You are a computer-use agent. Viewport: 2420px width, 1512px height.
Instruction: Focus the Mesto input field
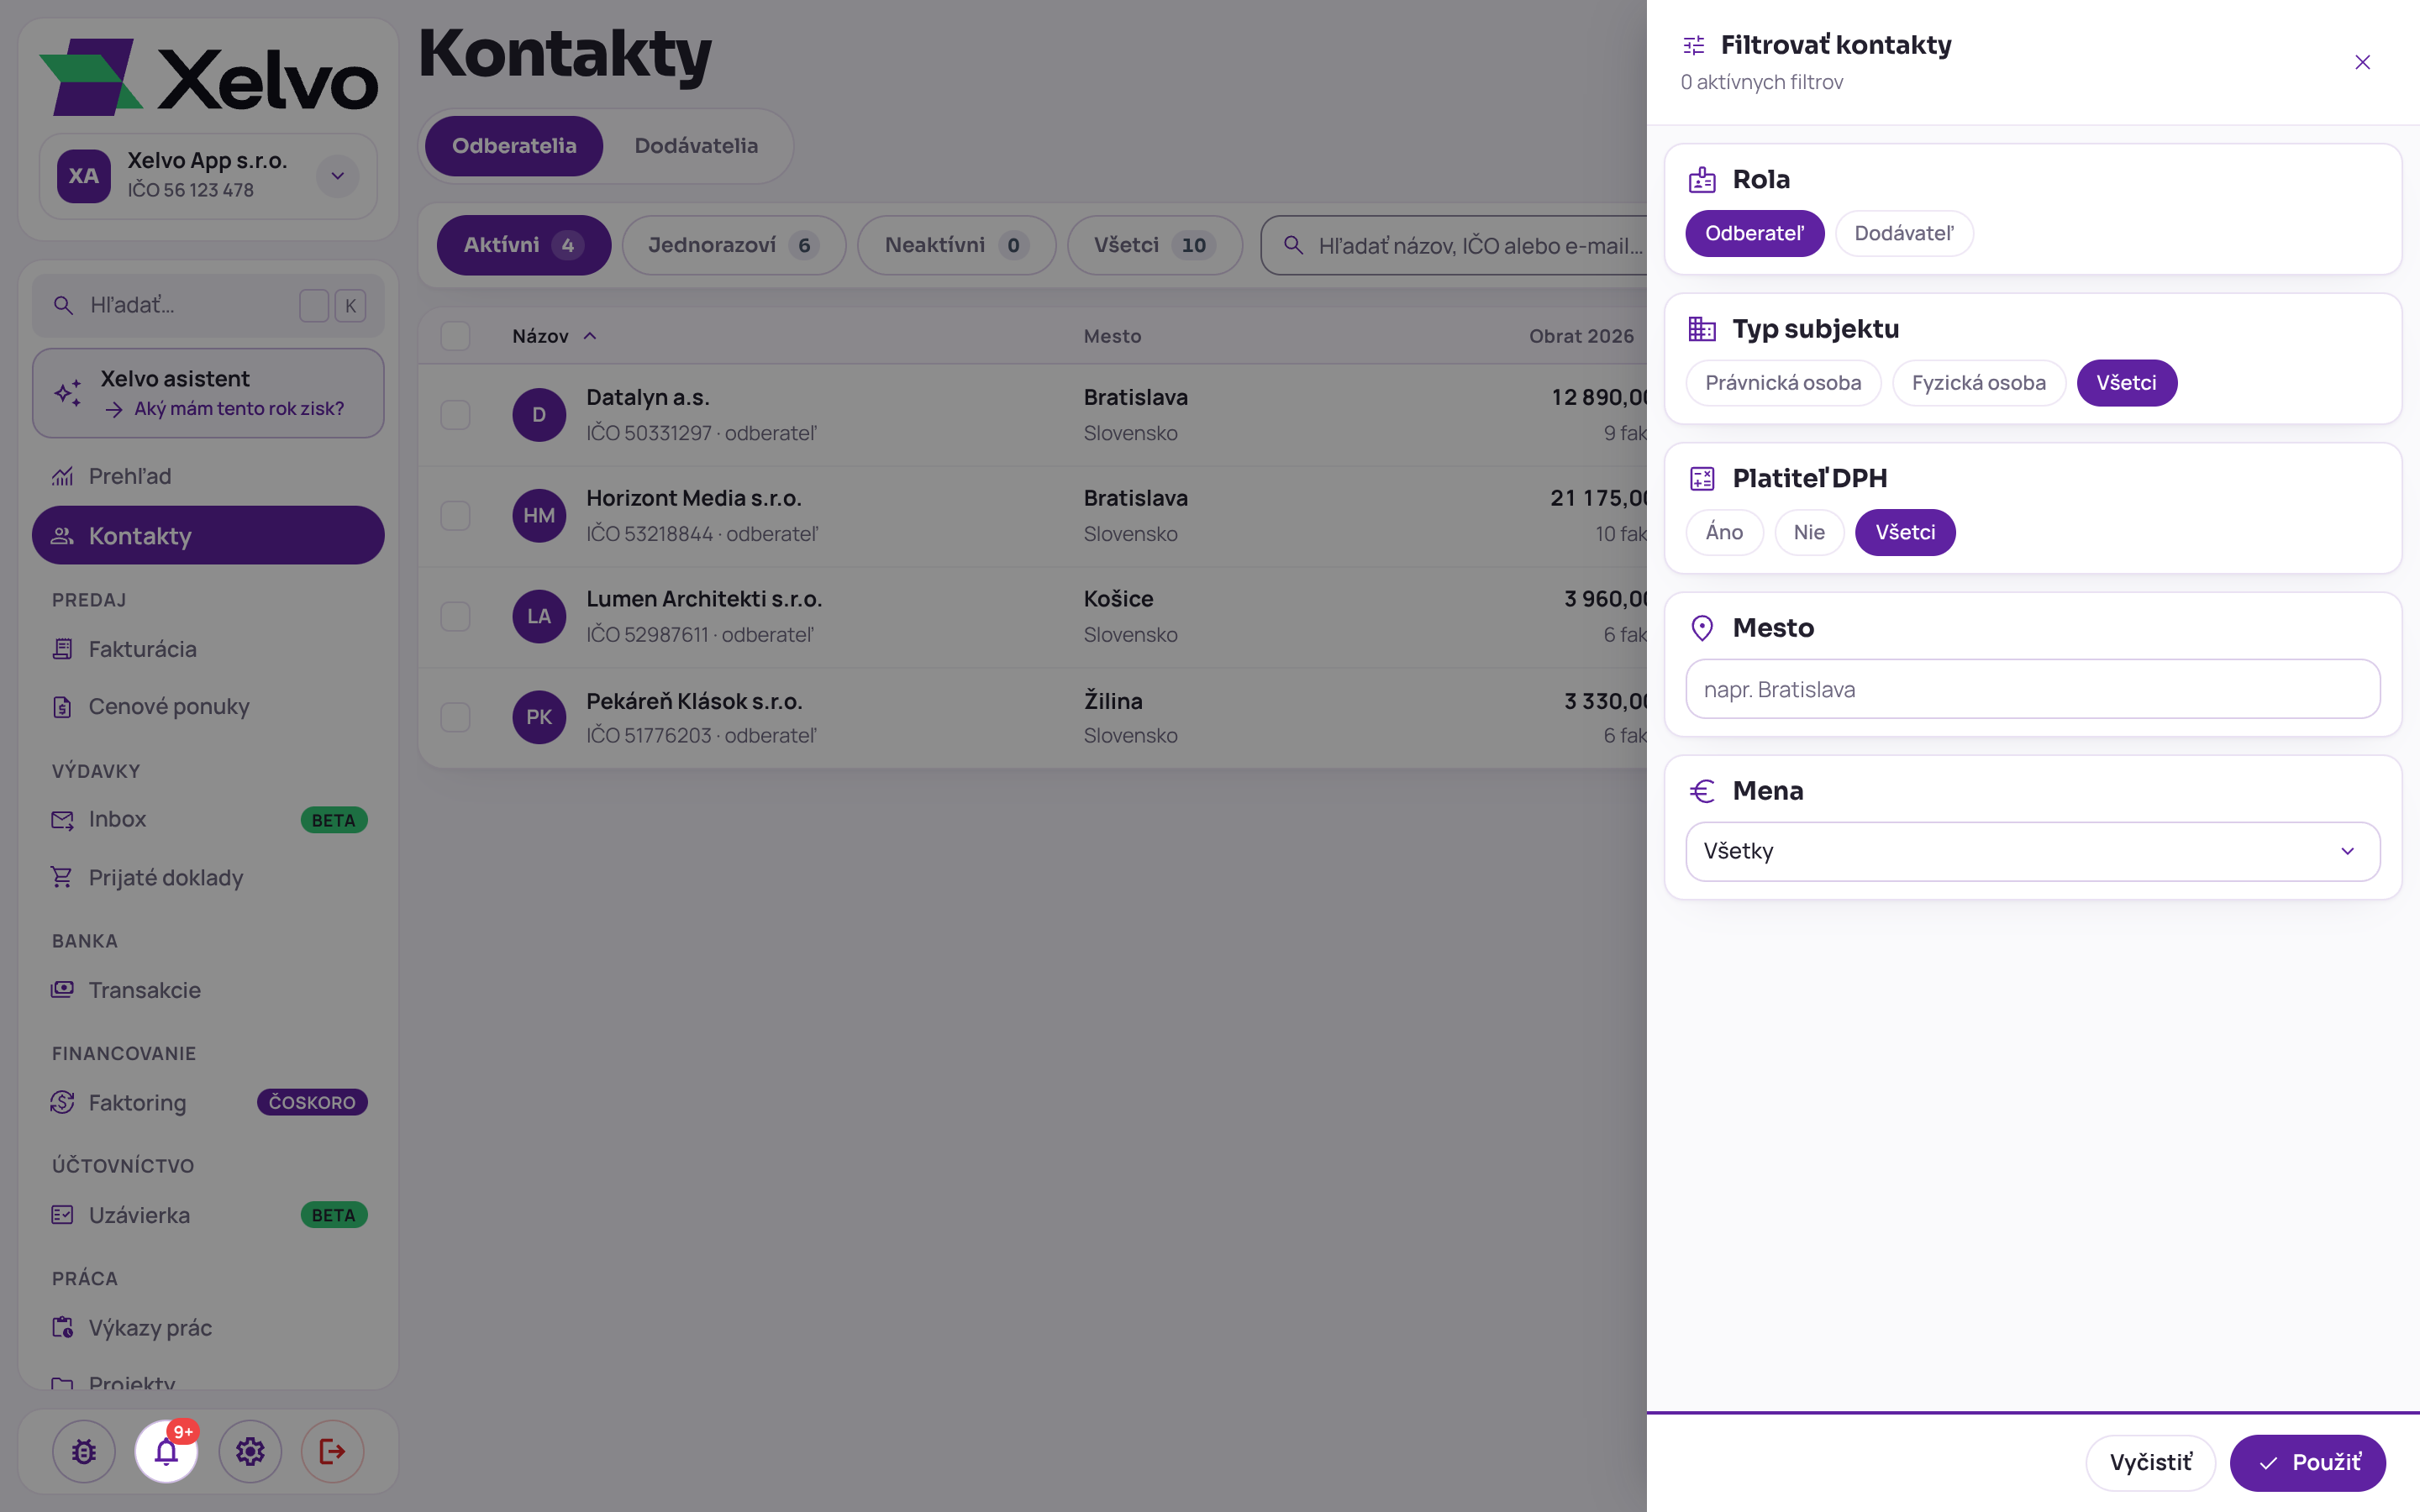pos(2032,689)
